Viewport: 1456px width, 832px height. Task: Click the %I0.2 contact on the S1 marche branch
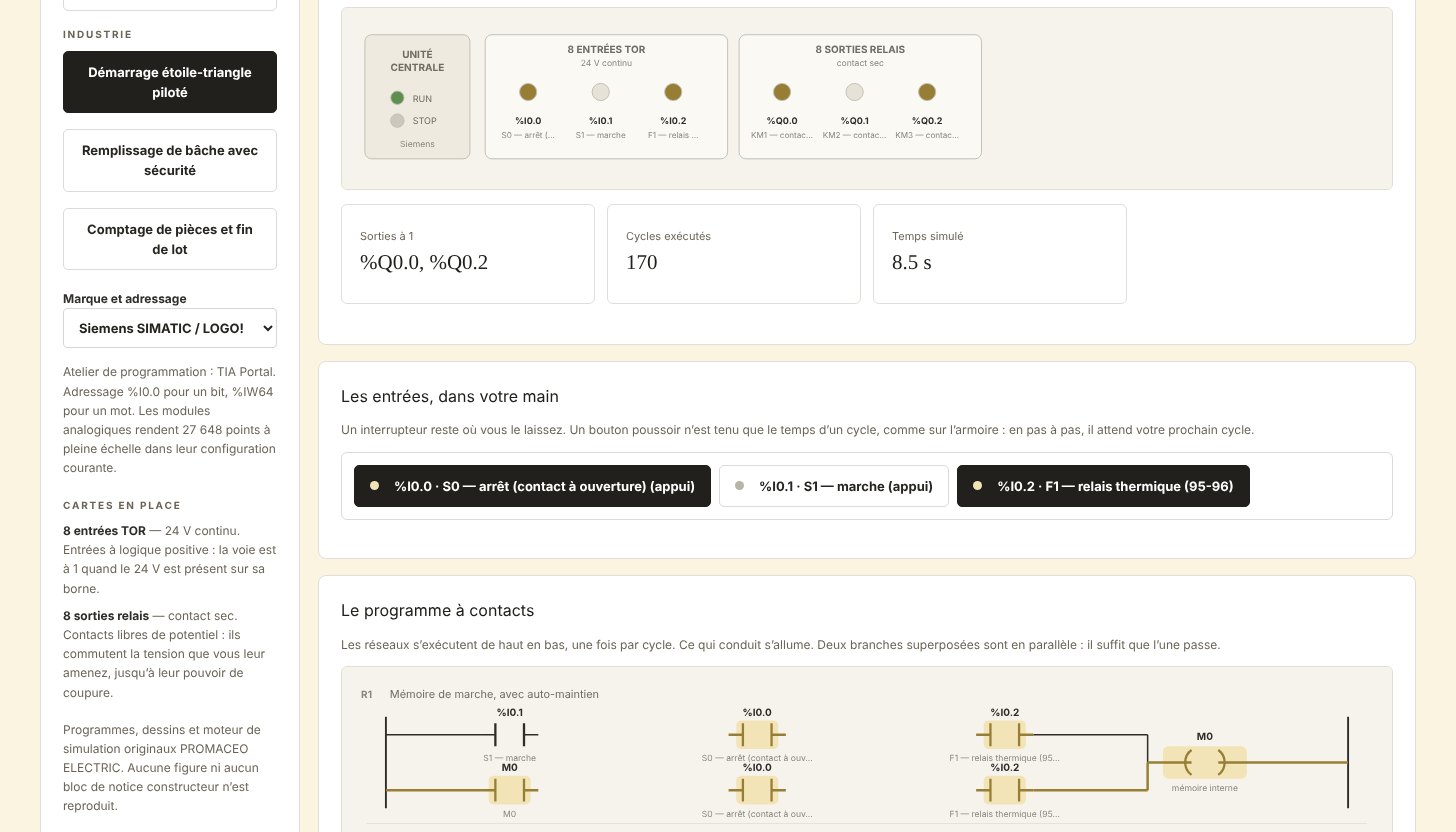tap(1005, 735)
